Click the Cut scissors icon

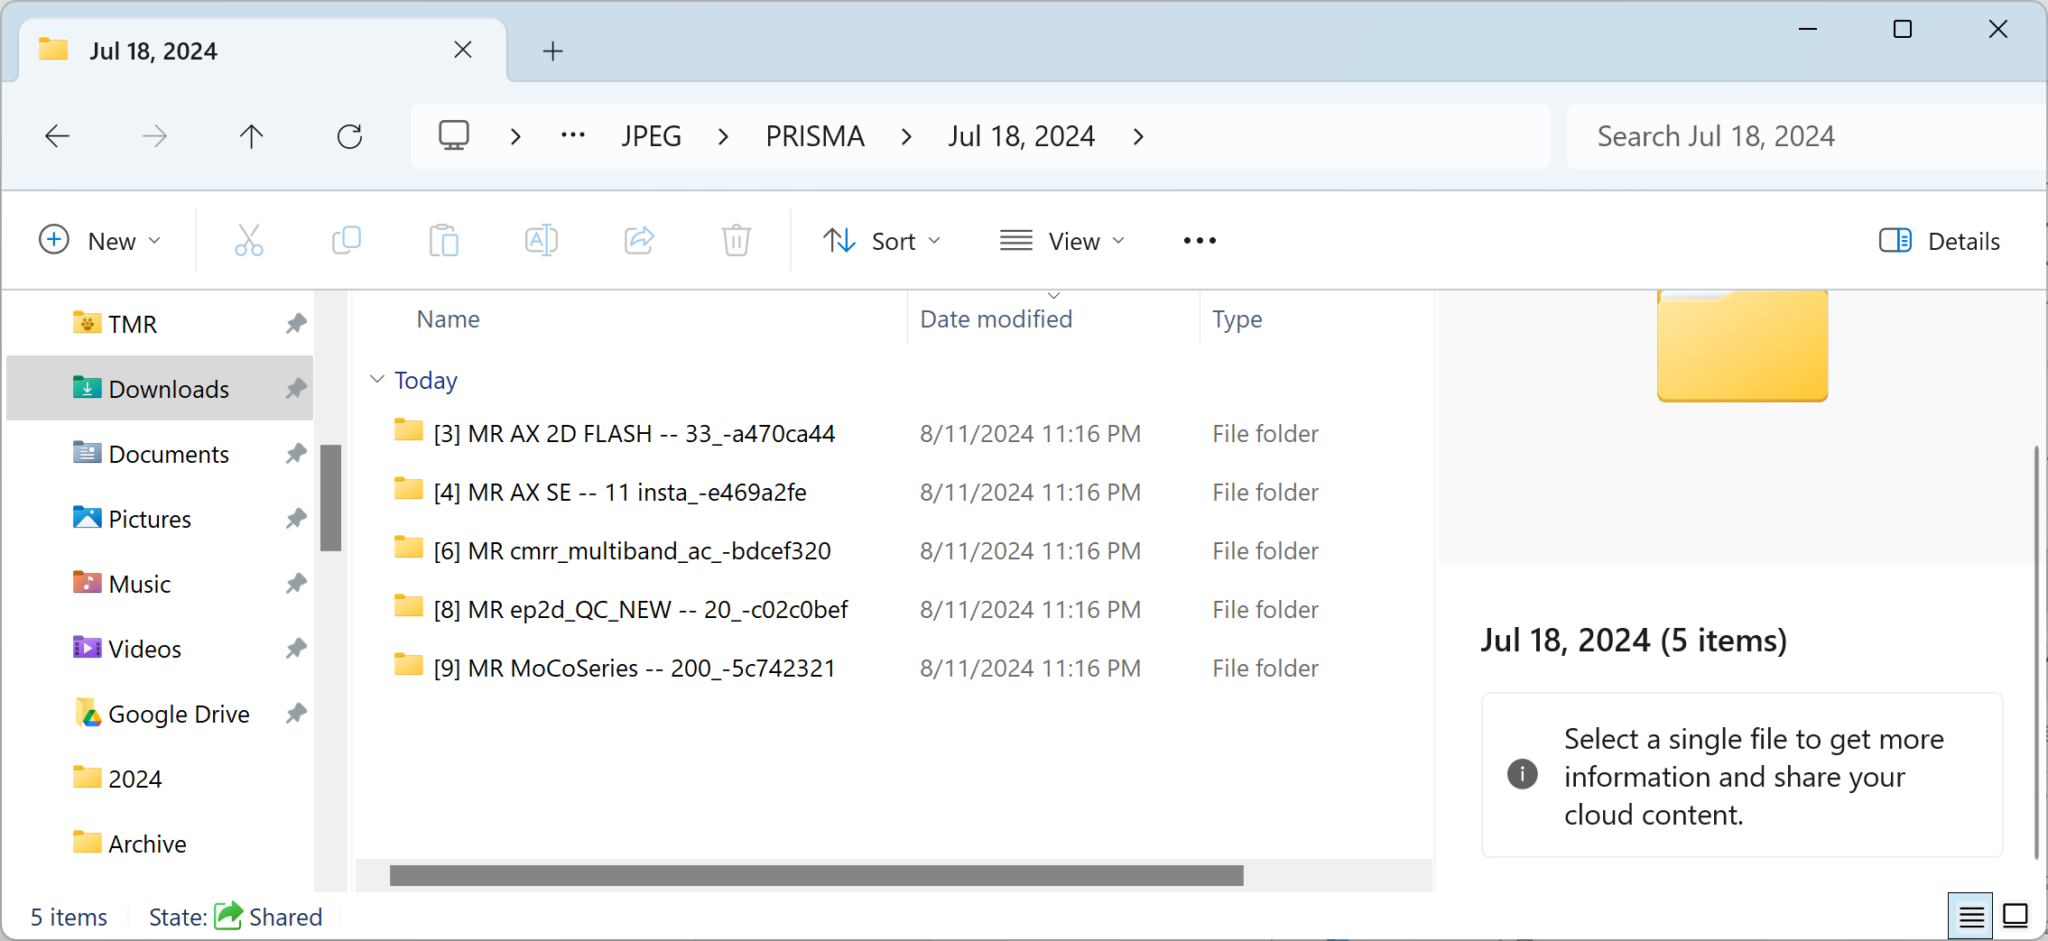[249, 241]
